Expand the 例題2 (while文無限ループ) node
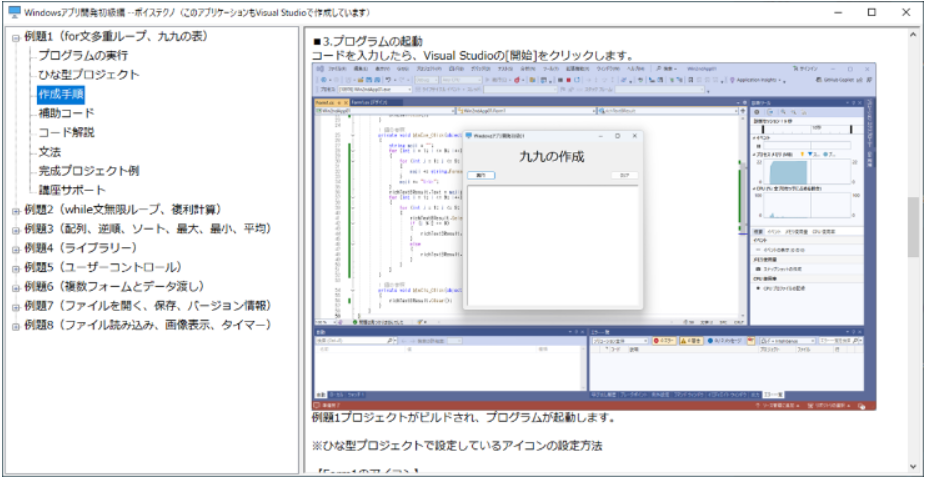Image resolution: width=925 pixels, height=478 pixels. [x=16, y=210]
